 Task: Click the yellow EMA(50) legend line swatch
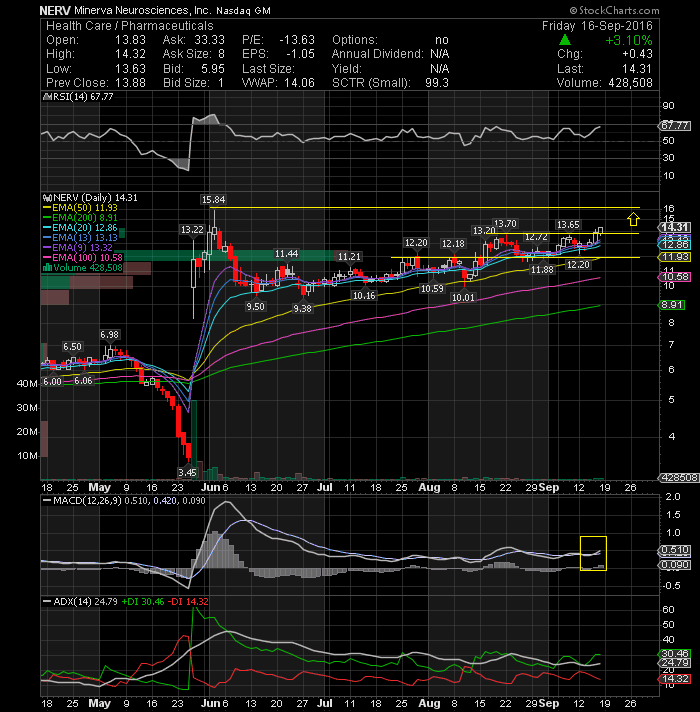(x=47, y=208)
